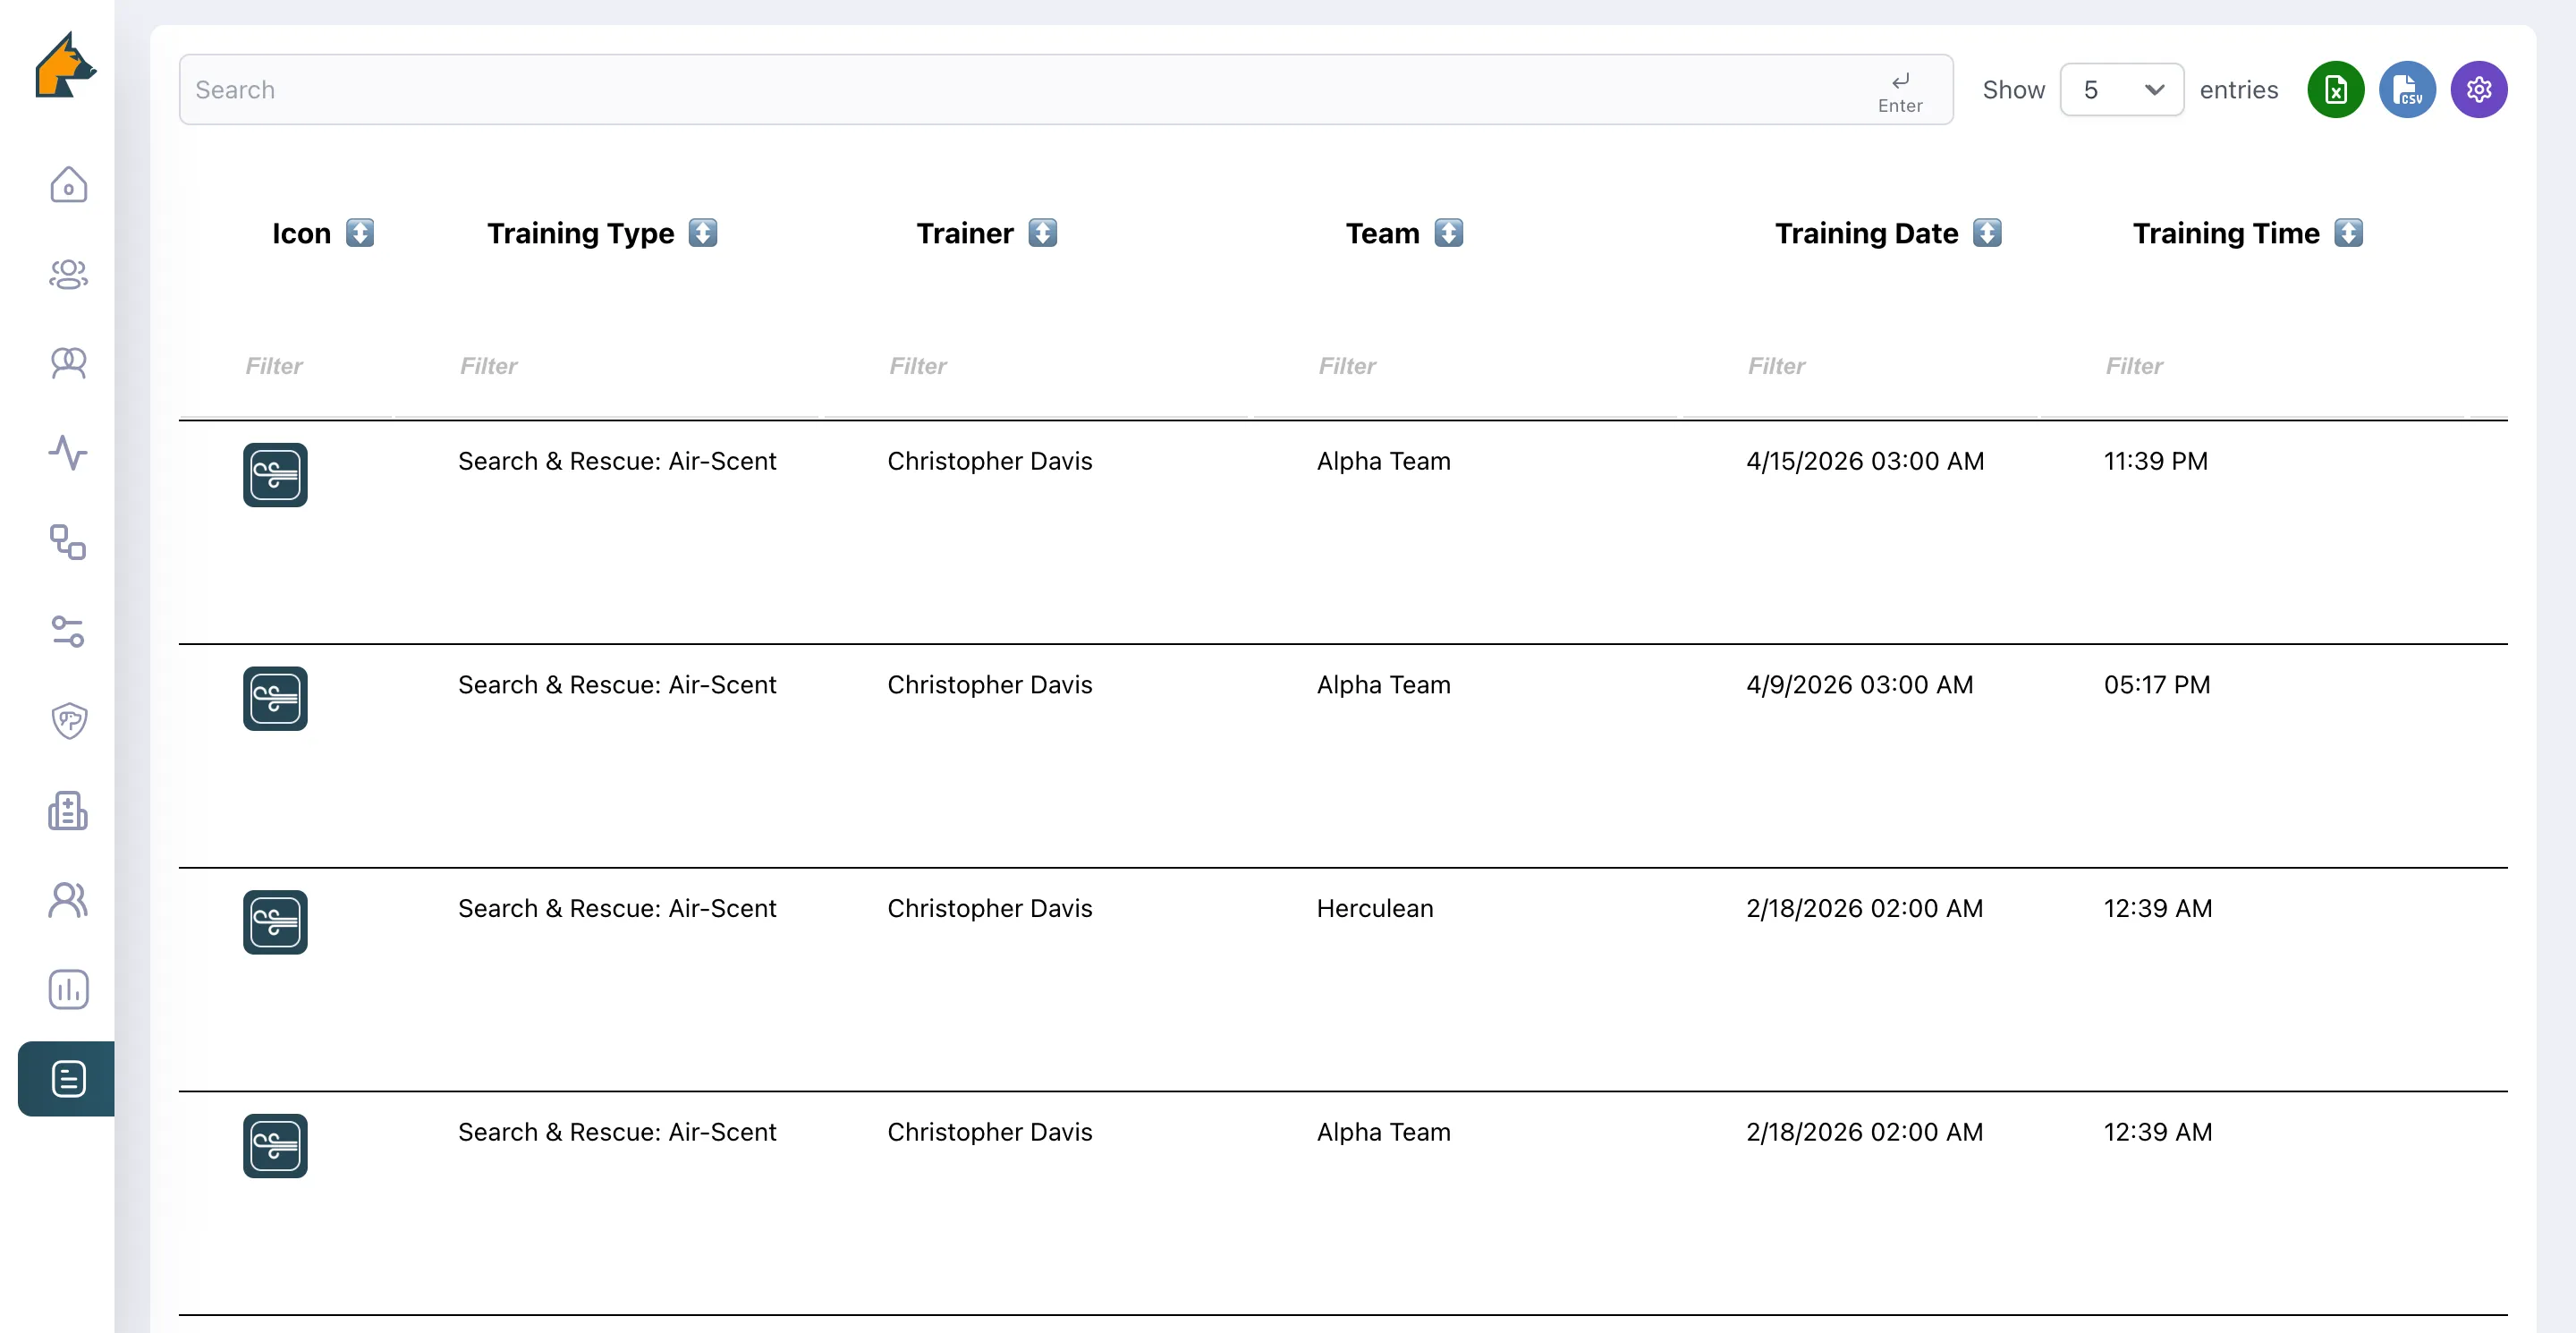This screenshot has height=1333, width=2576.
Task: Click the Training Time filter field
Action: [2253, 366]
